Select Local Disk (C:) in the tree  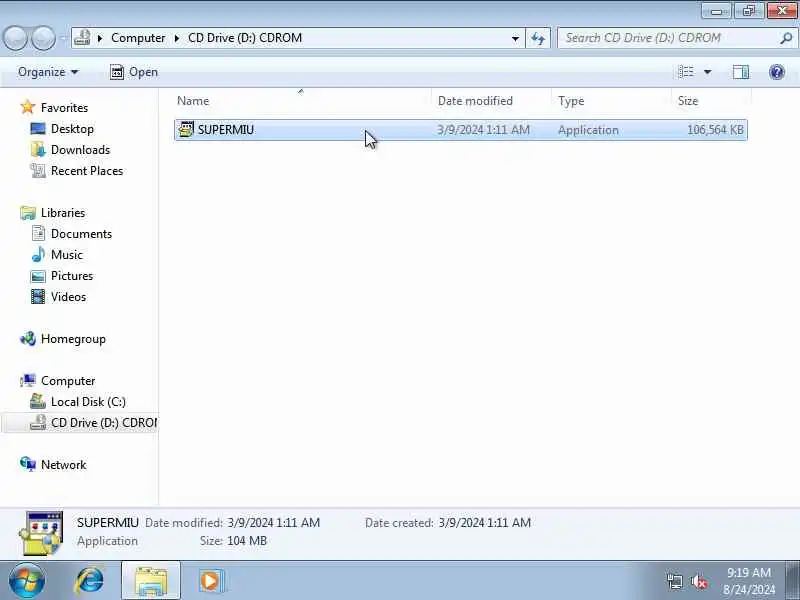[88, 402]
